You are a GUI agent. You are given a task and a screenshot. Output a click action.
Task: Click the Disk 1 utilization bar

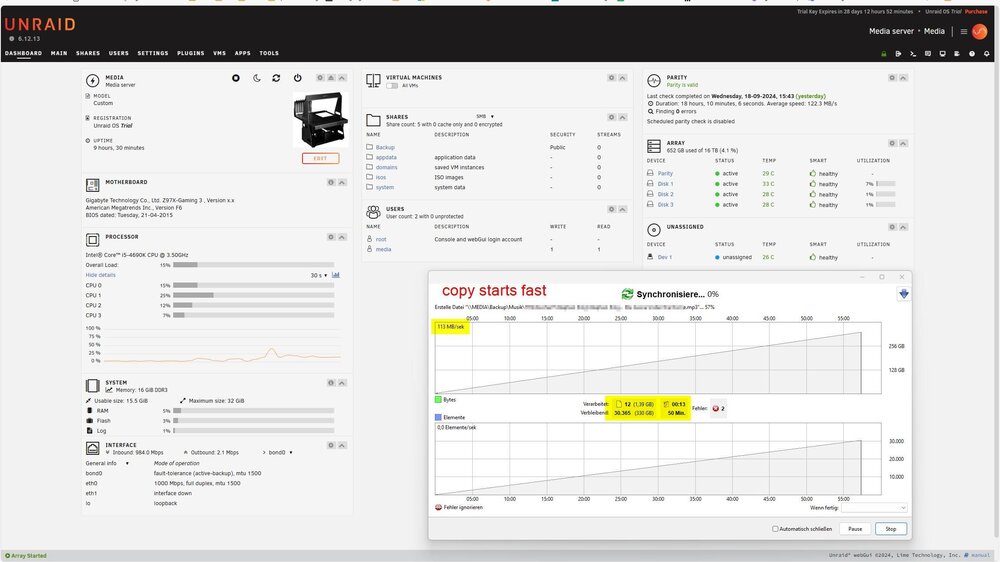[x=885, y=184]
